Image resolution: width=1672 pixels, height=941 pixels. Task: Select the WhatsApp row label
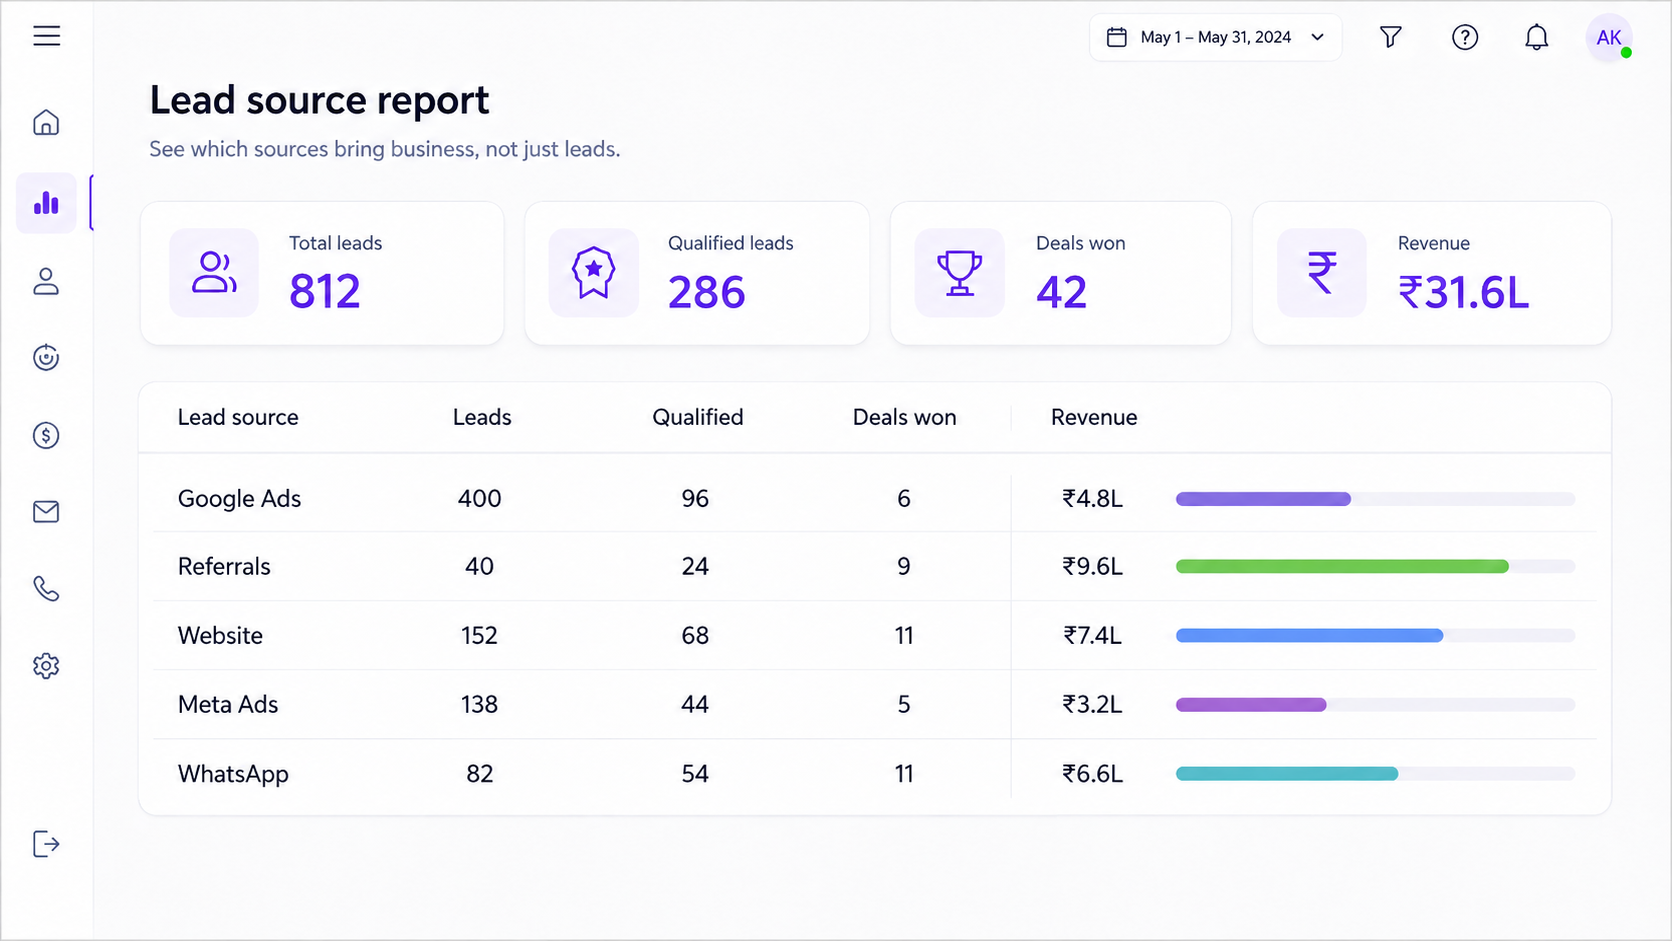click(233, 774)
